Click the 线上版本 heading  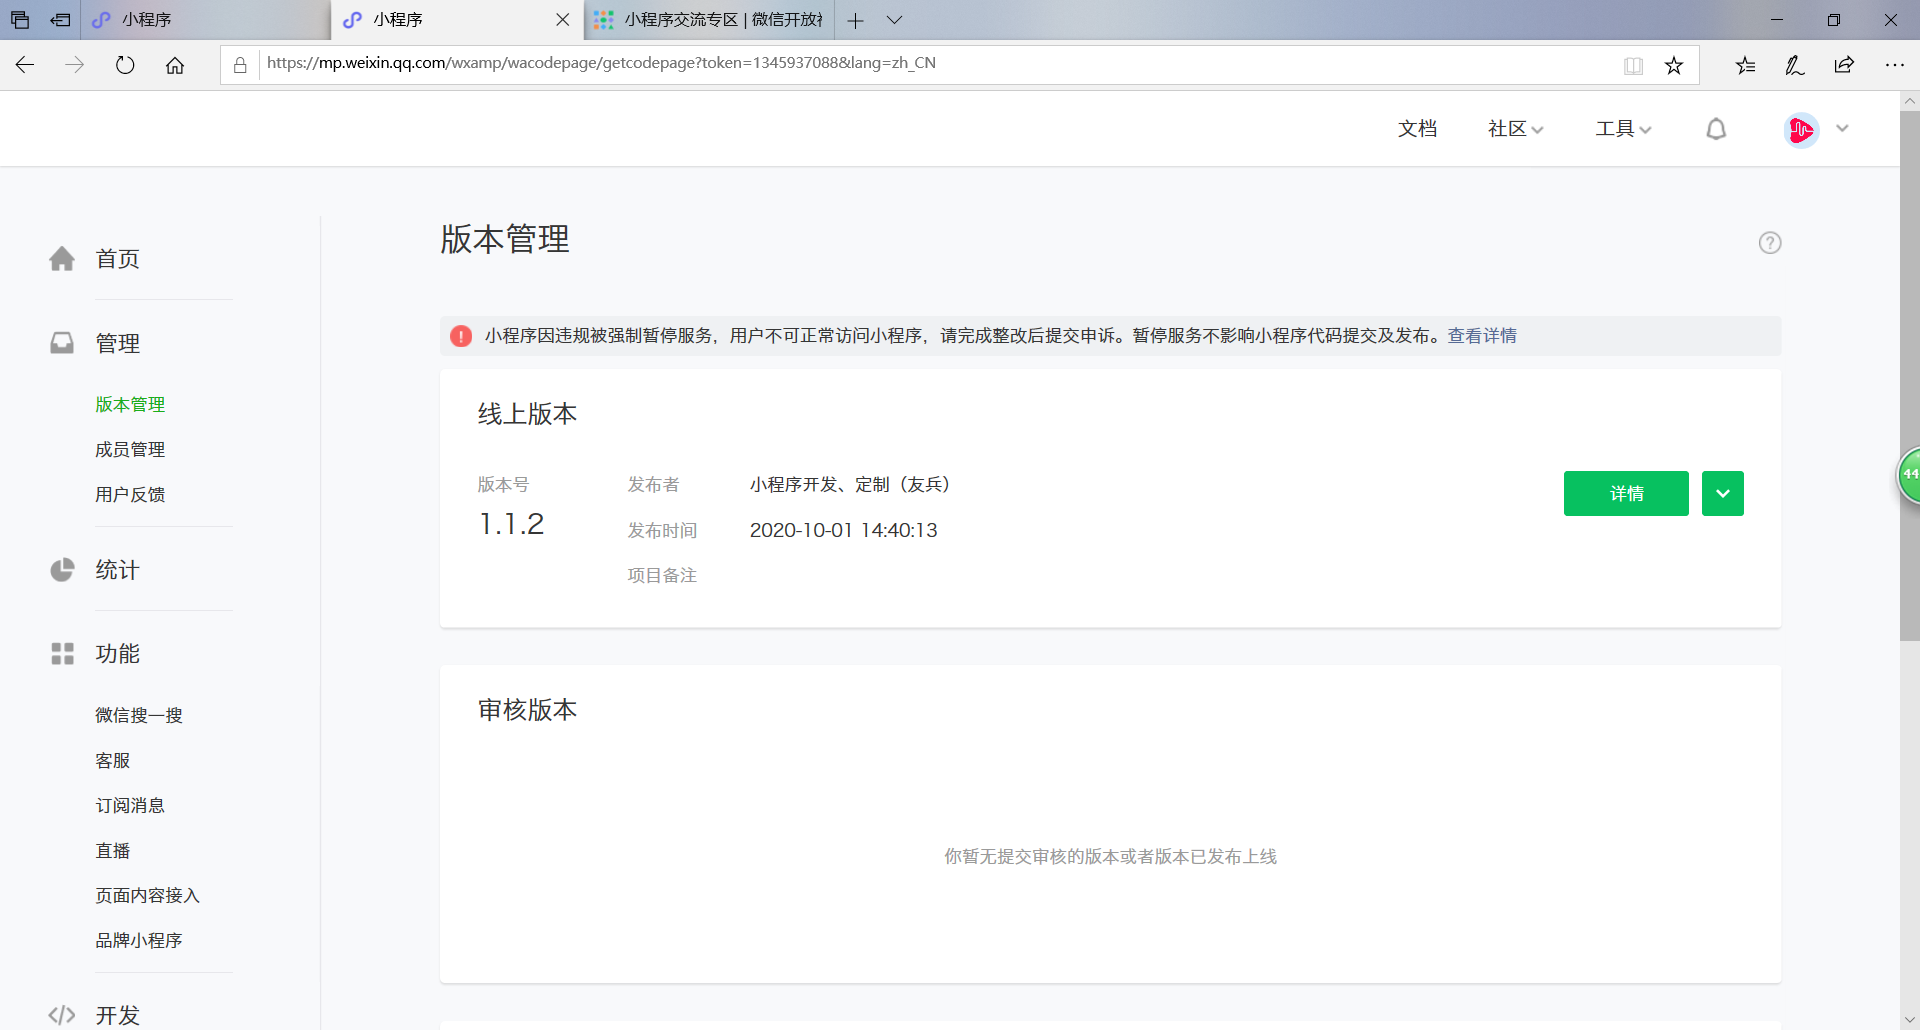click(x=528, y=414)
